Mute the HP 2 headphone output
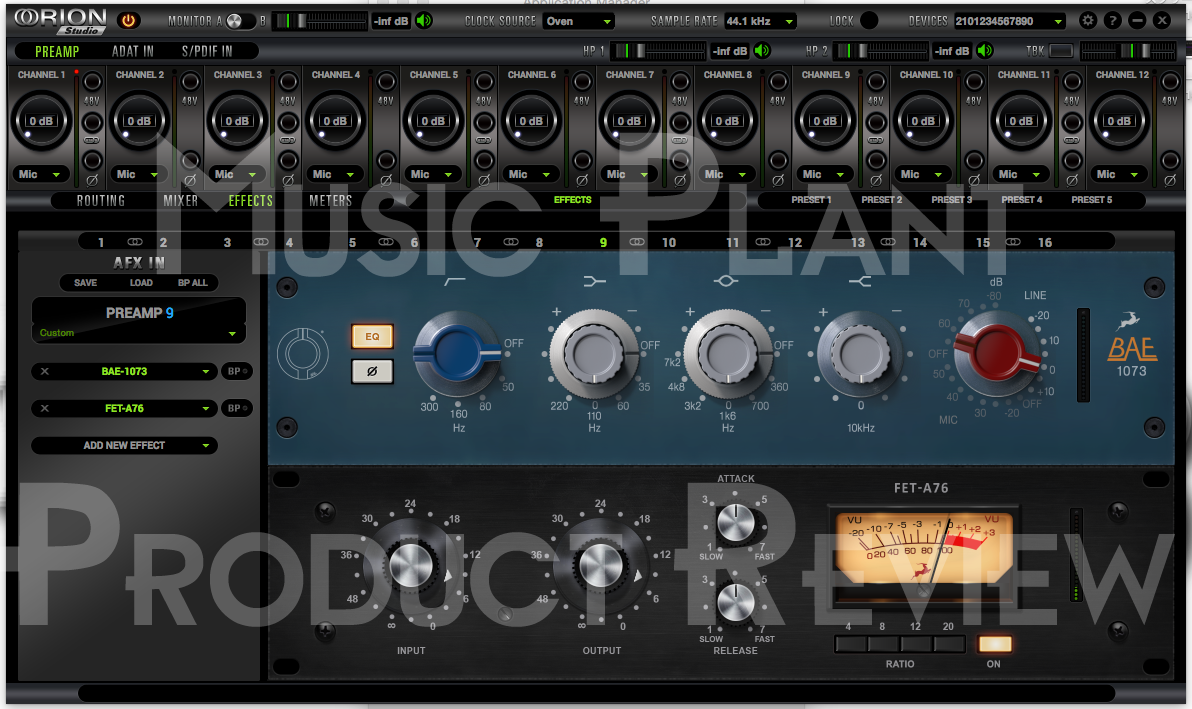1192x709 pixels. click(985, 51)
